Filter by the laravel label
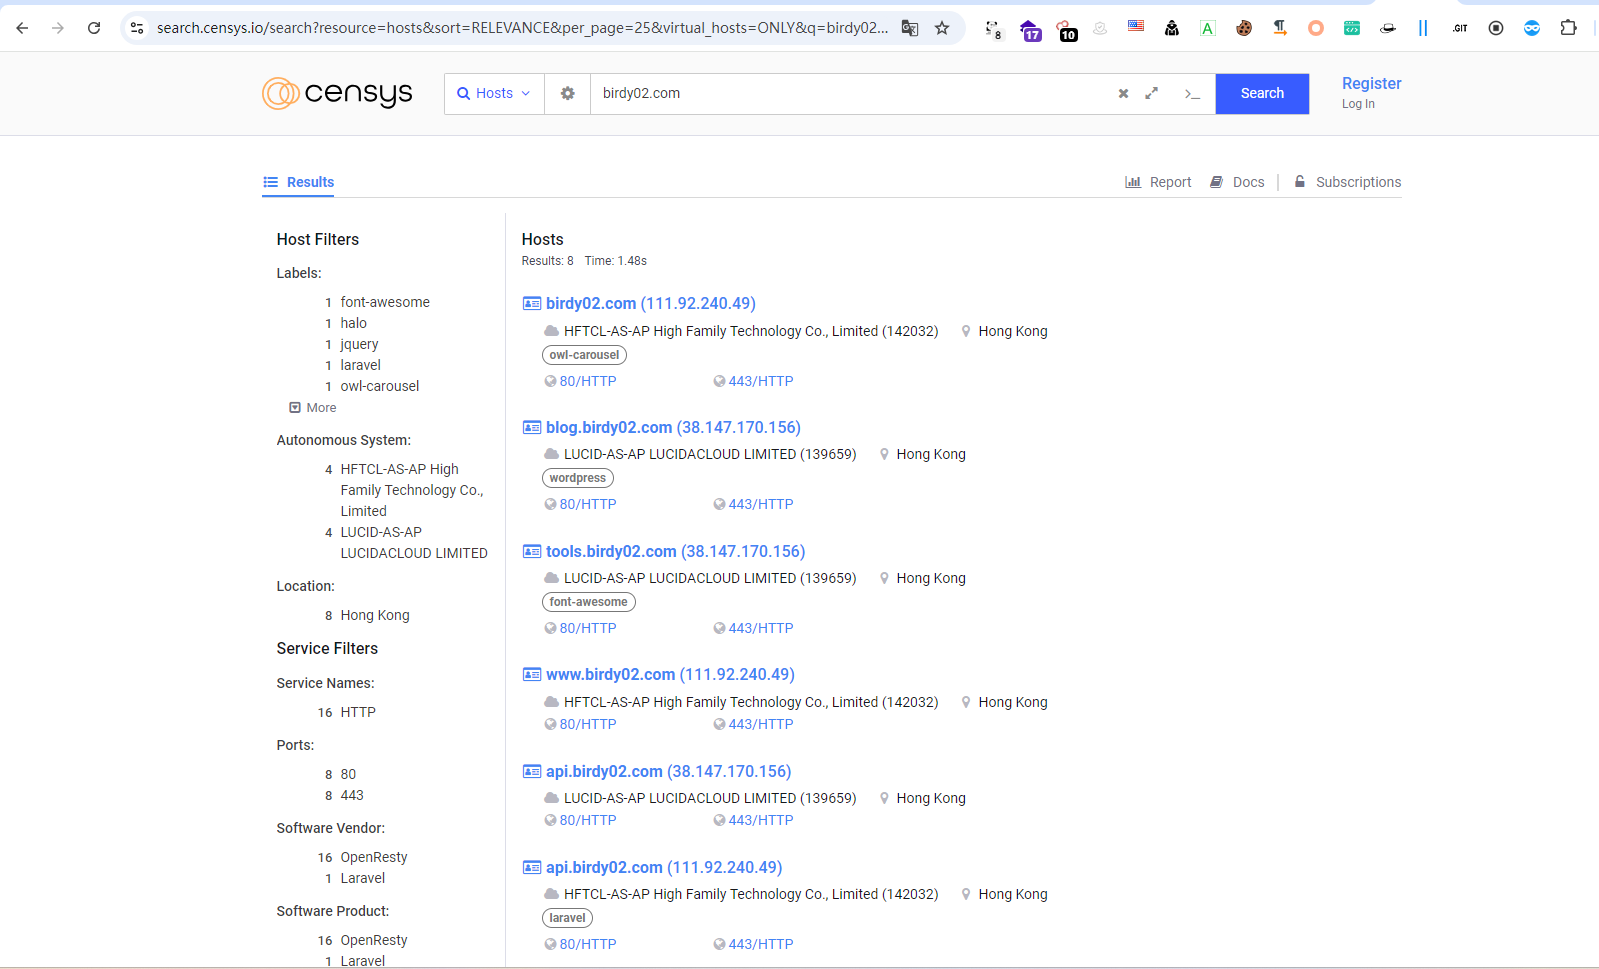The width and height of the screenshot is (1599, 969). (x=360, y=365)
